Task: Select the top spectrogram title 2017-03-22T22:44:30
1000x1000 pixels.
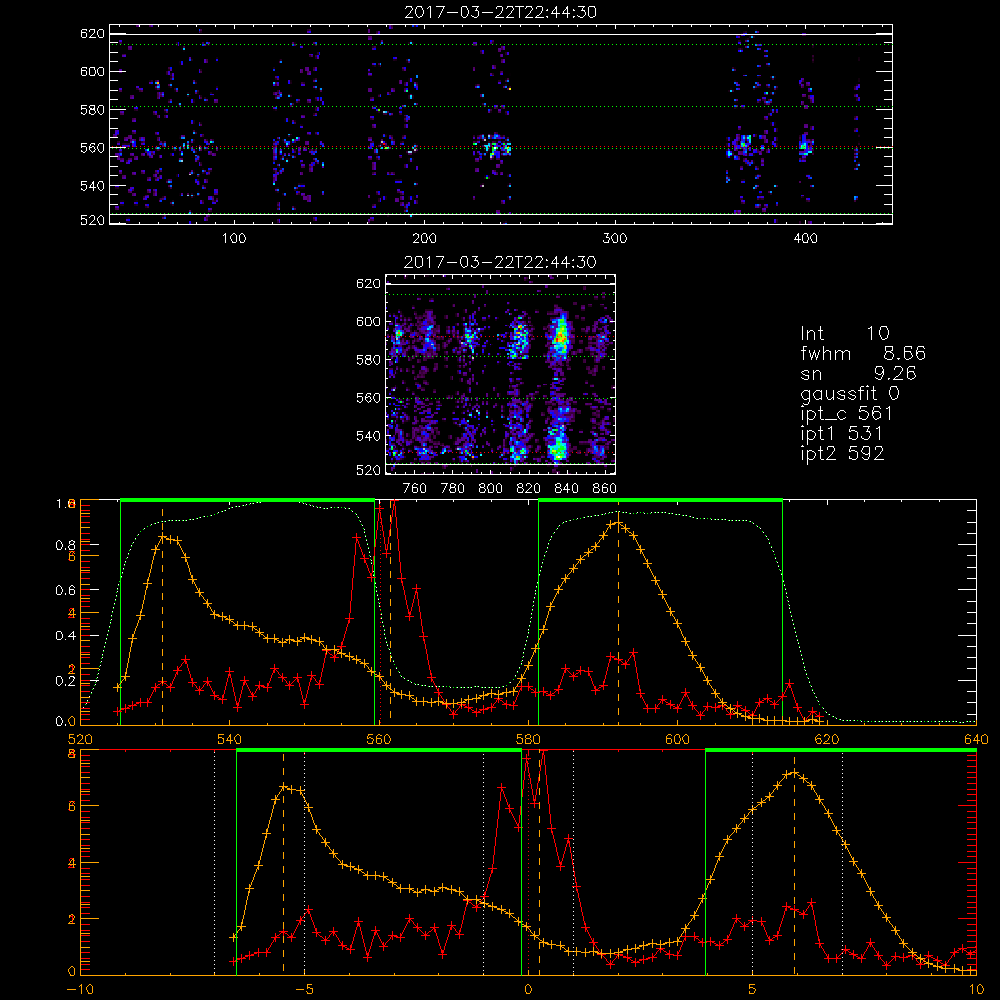Action: [501, 12]
